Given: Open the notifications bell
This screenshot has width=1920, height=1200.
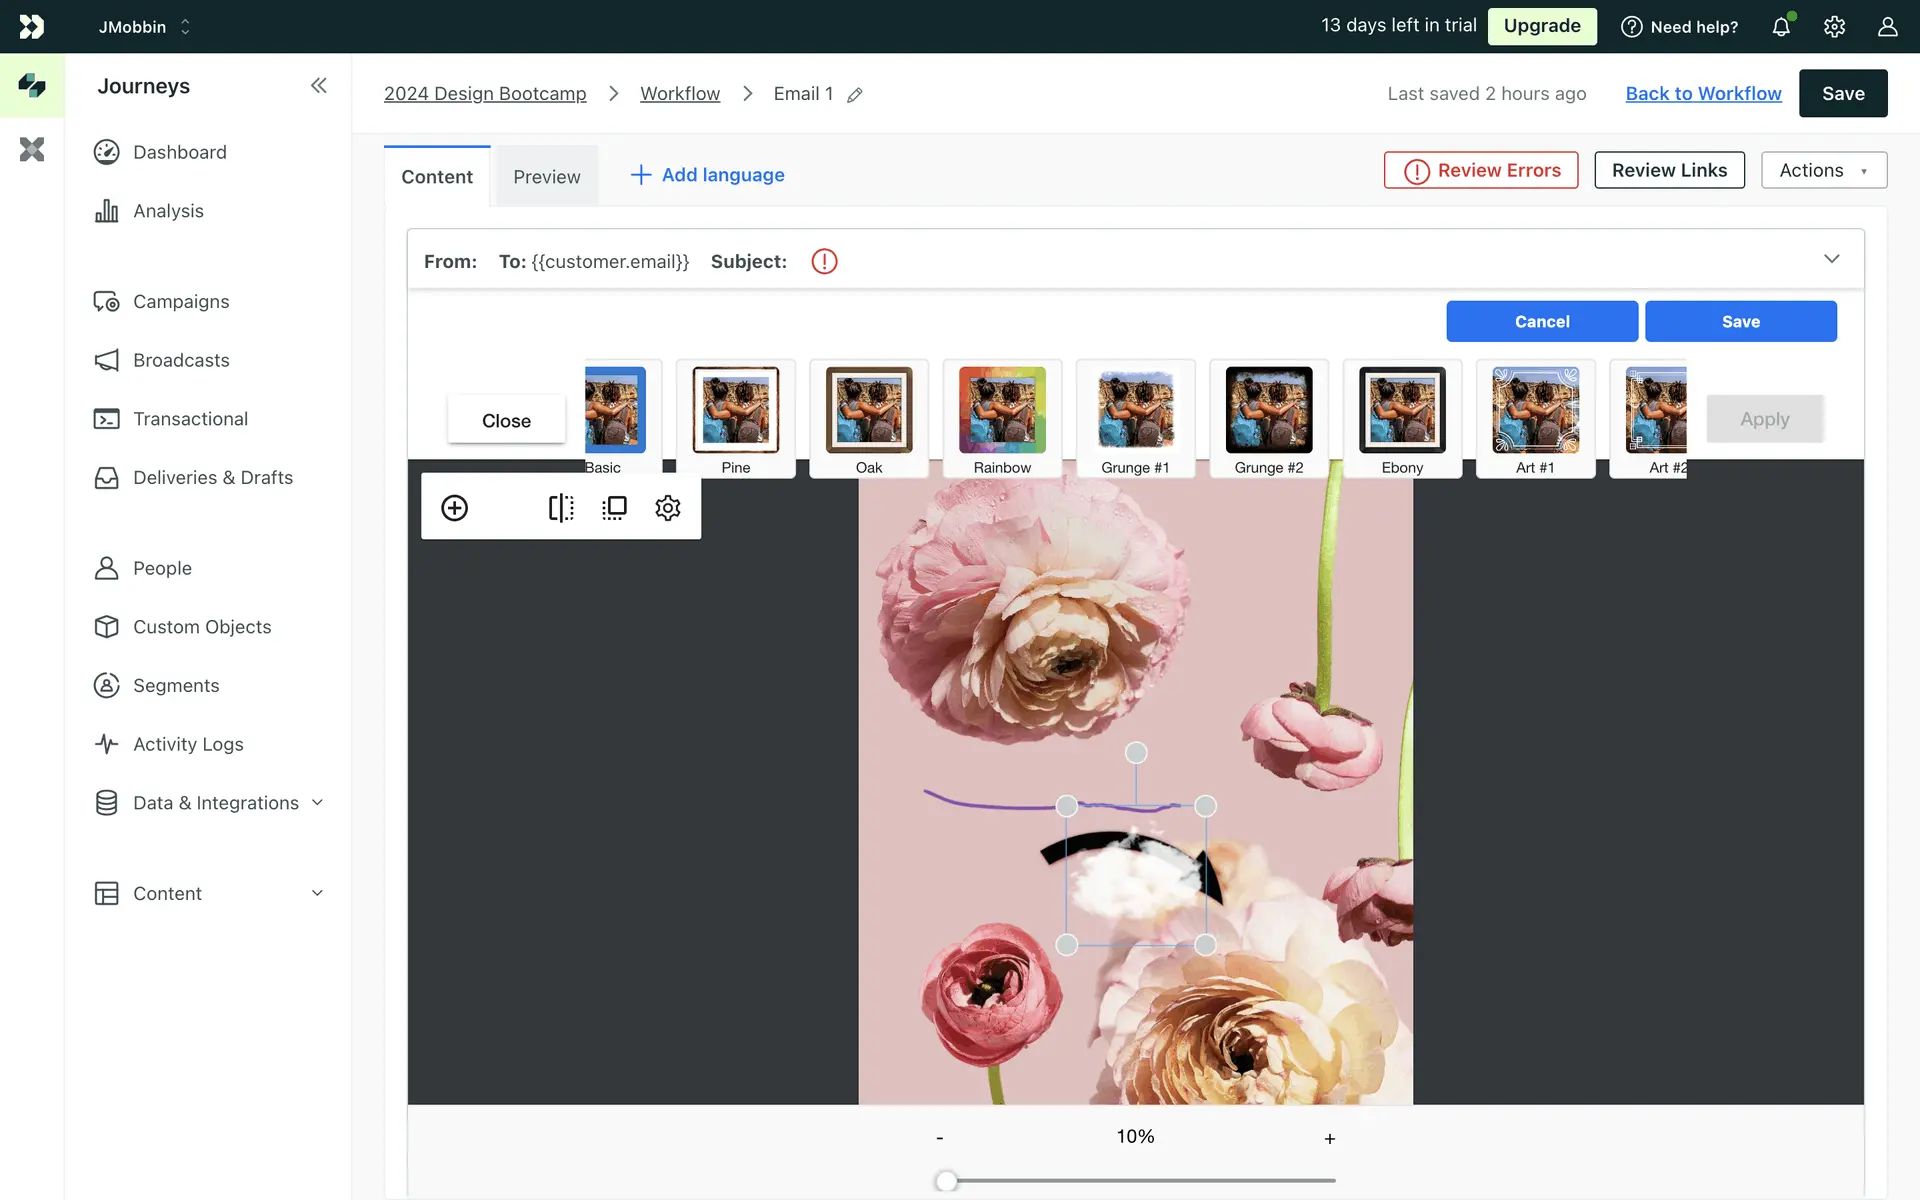Looking at the screenshot, I should (1781, 27).
